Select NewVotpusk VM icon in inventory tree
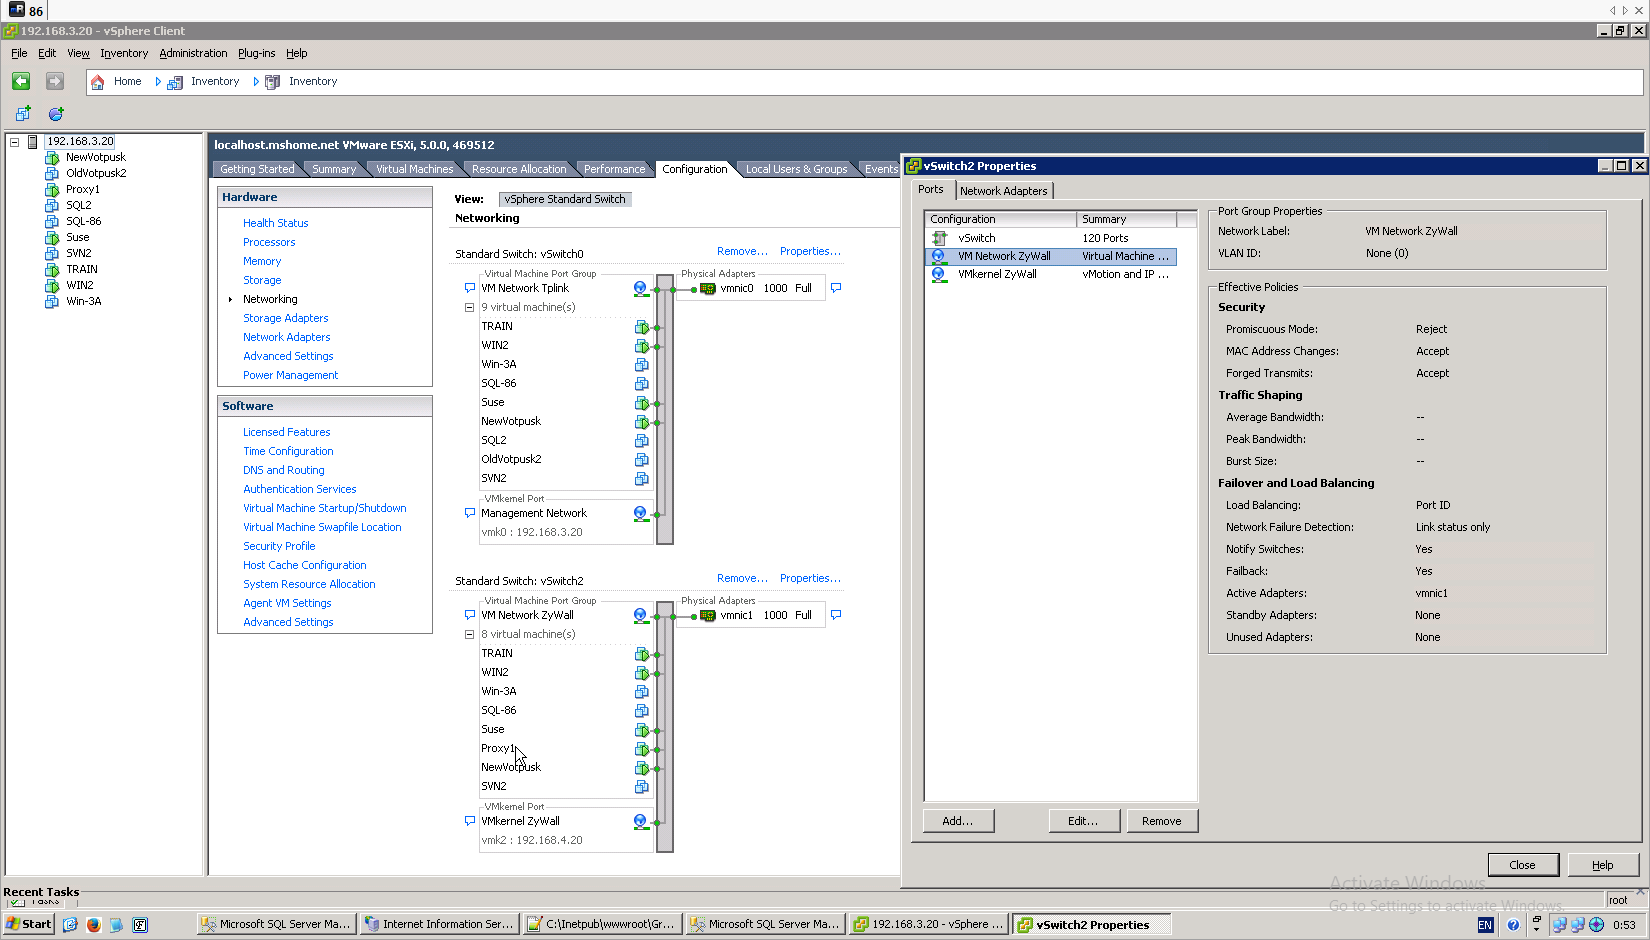Screen dimensions: 1650x940 pyautogui.click(x=52, y=157)
